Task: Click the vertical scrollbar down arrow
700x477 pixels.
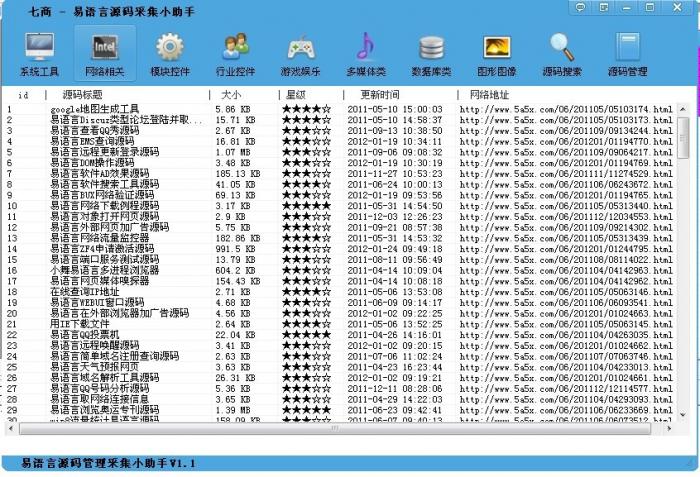Action: 683,415
